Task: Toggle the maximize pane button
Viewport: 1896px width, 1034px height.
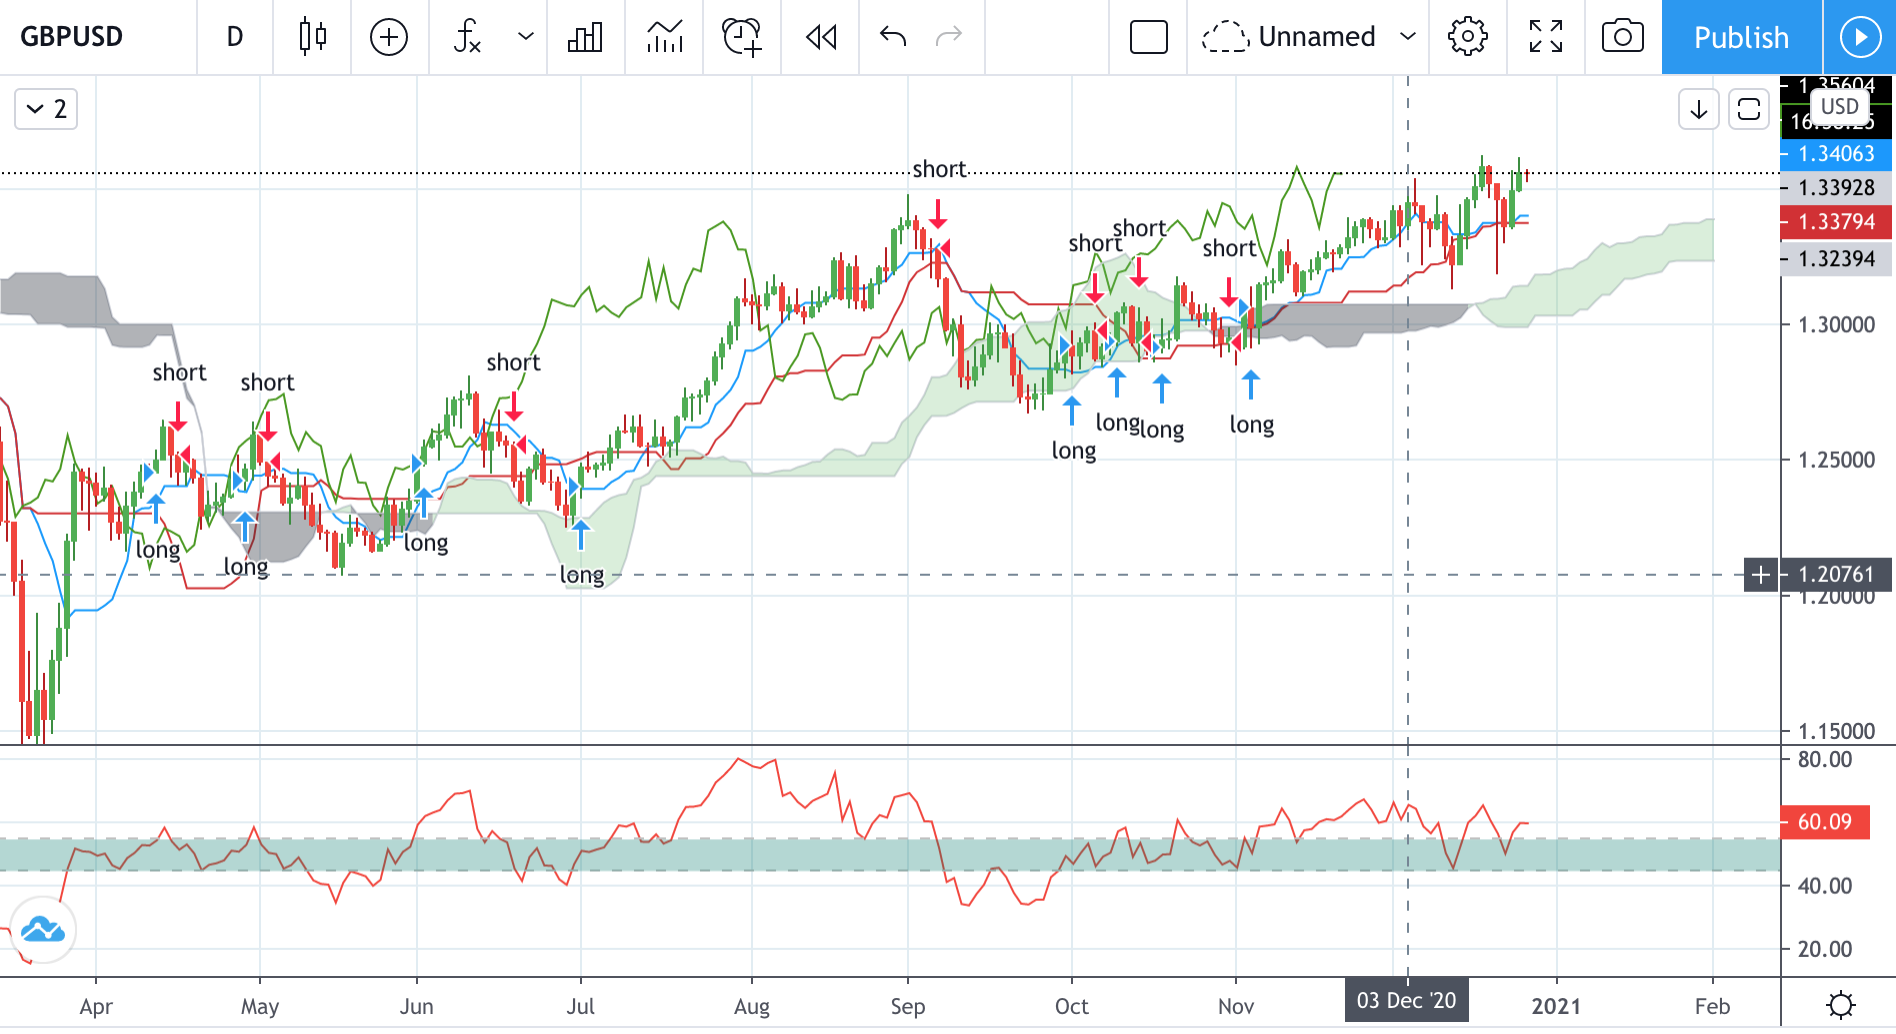Action: 1749,109
